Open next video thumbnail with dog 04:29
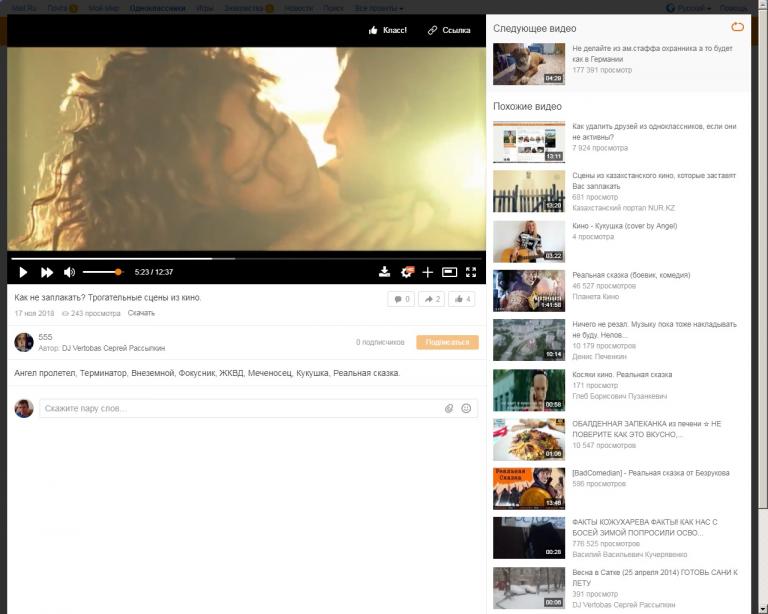 tap(529, 64)
